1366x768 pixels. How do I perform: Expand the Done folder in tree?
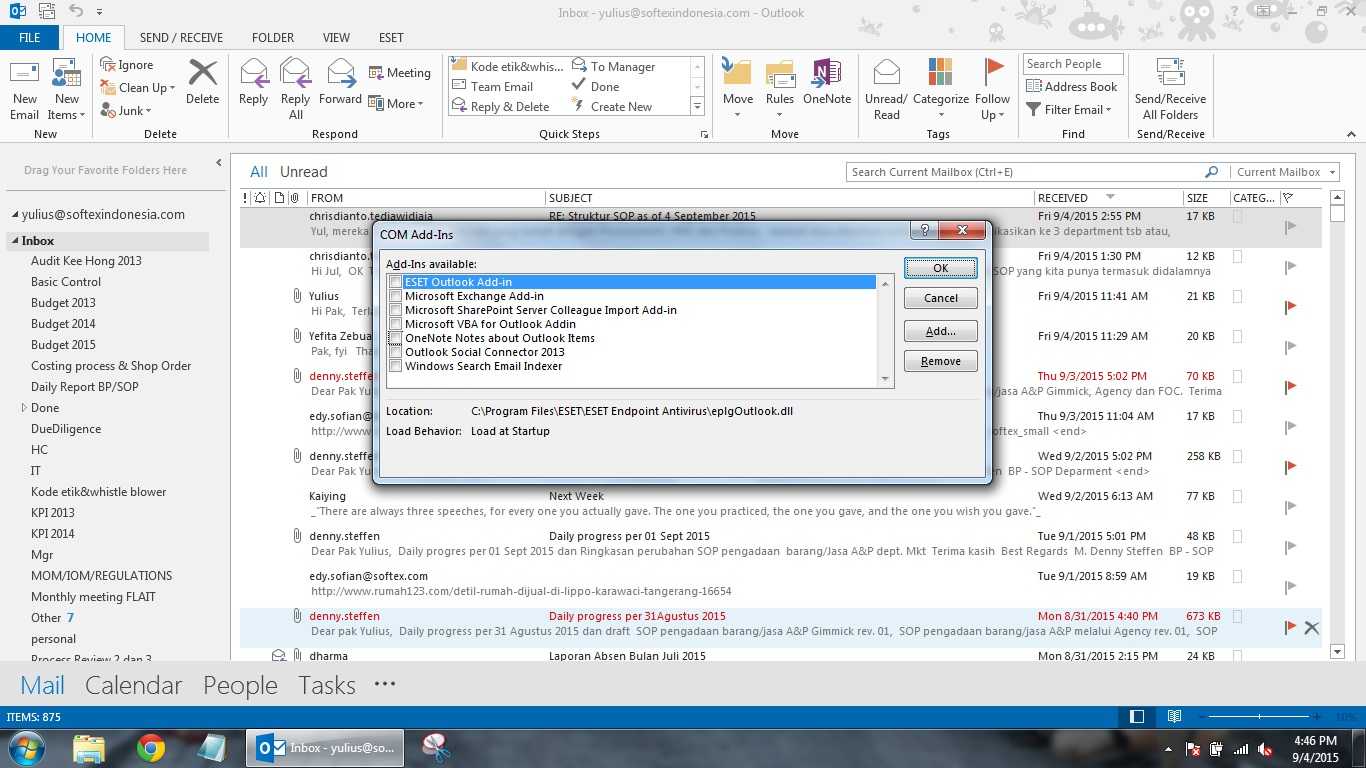pyautogui.click(x=24, y=408)
